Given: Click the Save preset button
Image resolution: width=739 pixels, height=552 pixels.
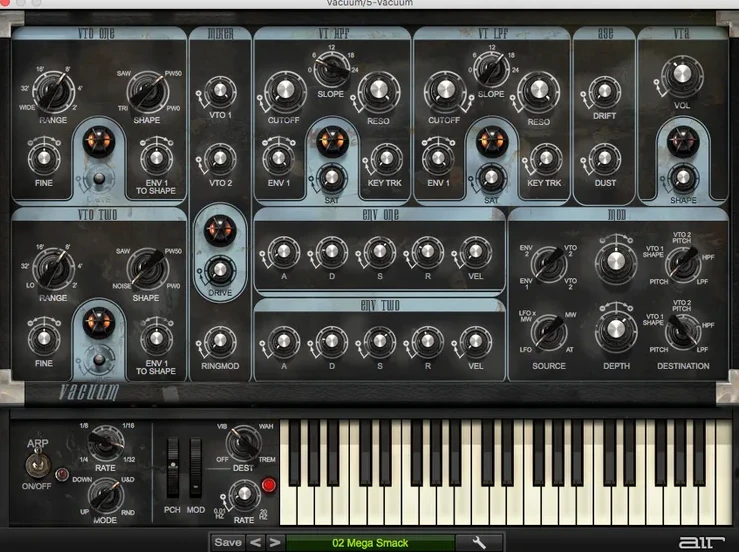Looking at the screenshot, I should [x=228, y=542].
